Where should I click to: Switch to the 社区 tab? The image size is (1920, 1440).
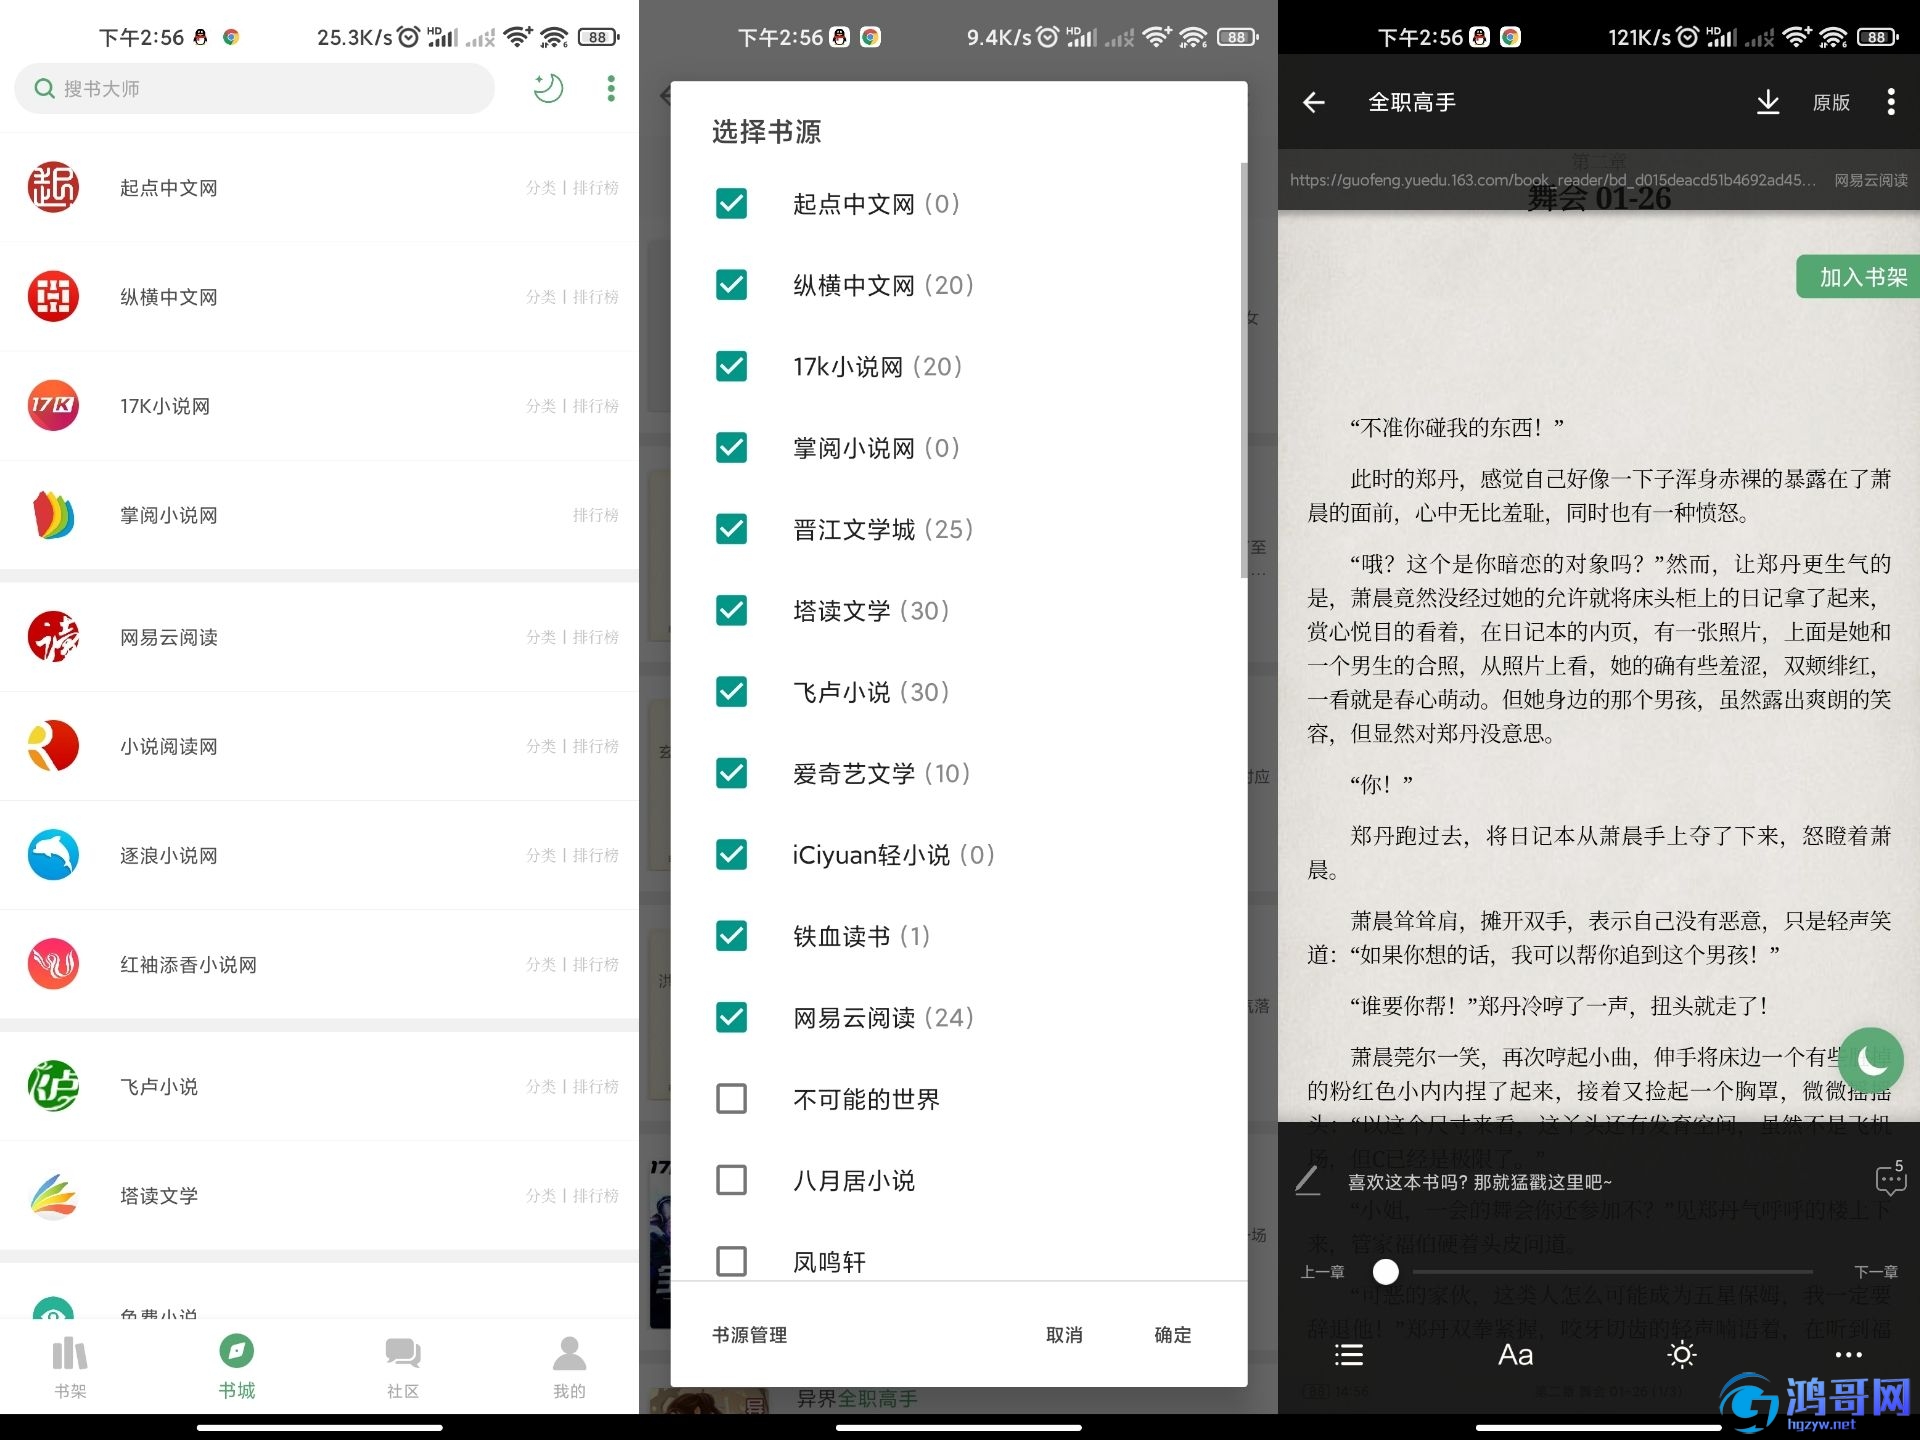pyautogui.click(x=403, y=1367)
